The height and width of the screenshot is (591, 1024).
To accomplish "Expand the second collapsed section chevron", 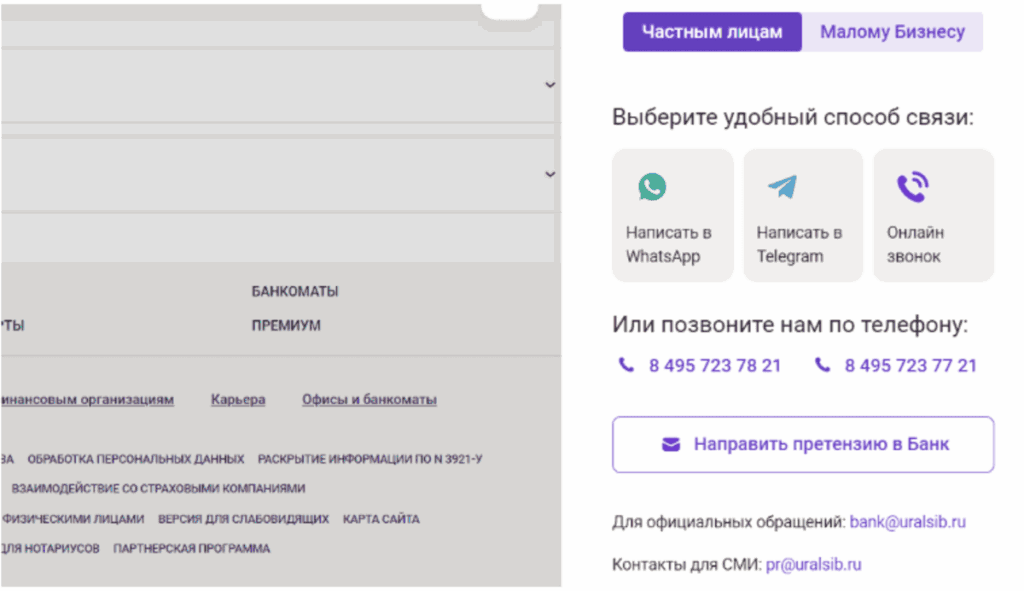I will click(550, 174).
